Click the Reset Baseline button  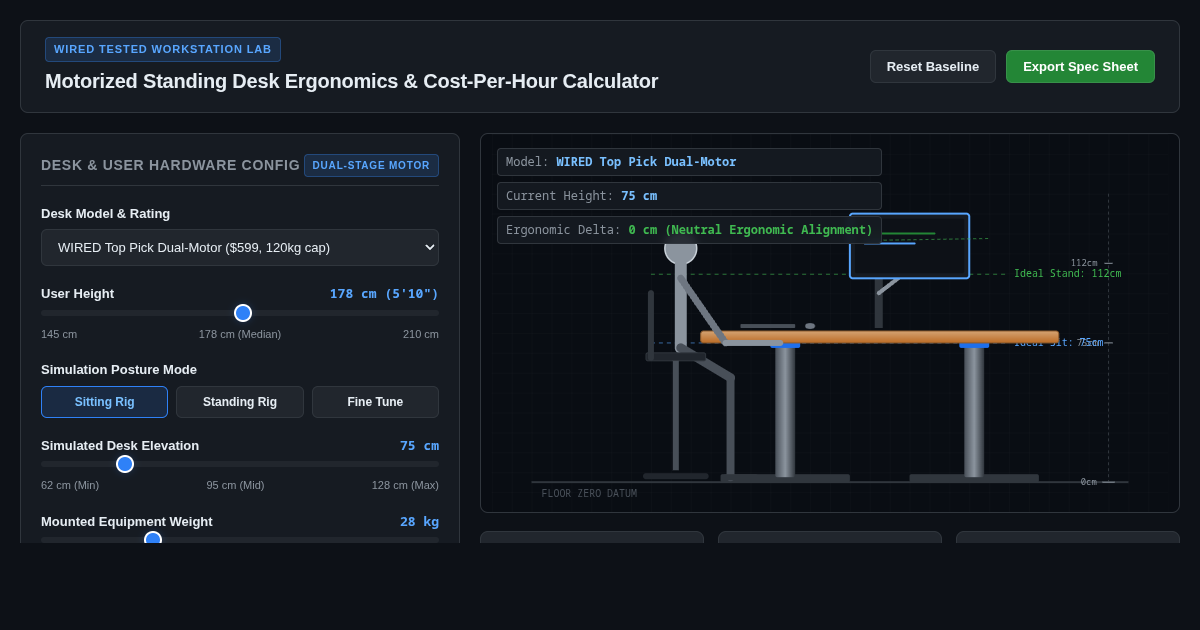933,67
